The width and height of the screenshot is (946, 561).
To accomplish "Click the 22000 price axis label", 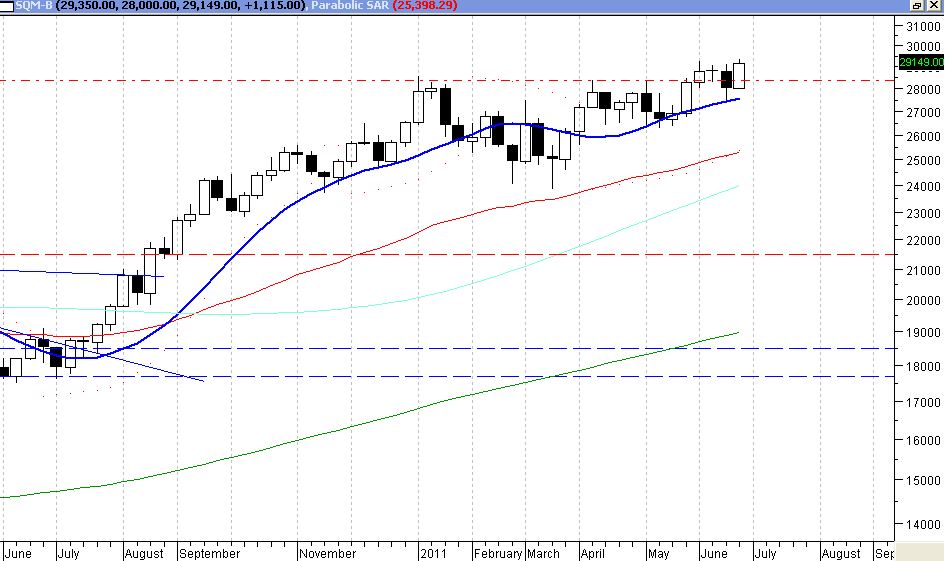I will pos(923,240).
